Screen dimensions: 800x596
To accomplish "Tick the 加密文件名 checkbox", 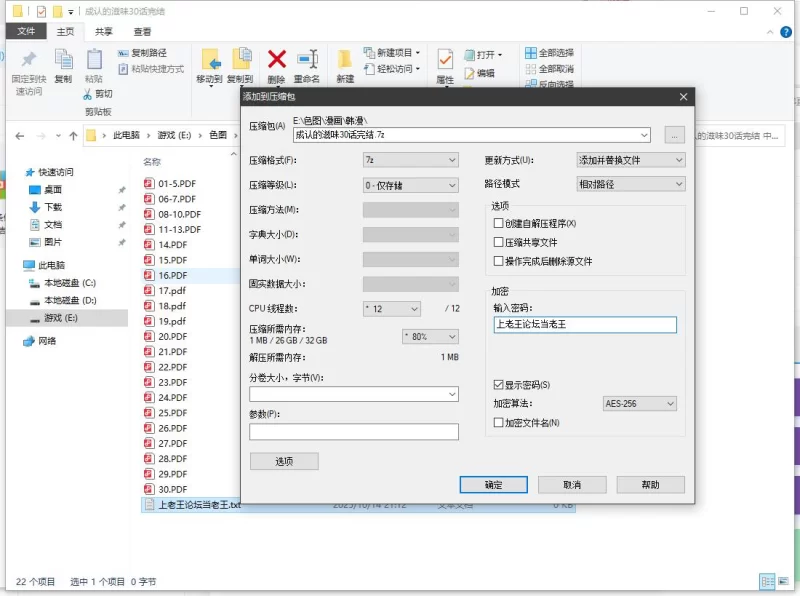I will tap(499, 423).
